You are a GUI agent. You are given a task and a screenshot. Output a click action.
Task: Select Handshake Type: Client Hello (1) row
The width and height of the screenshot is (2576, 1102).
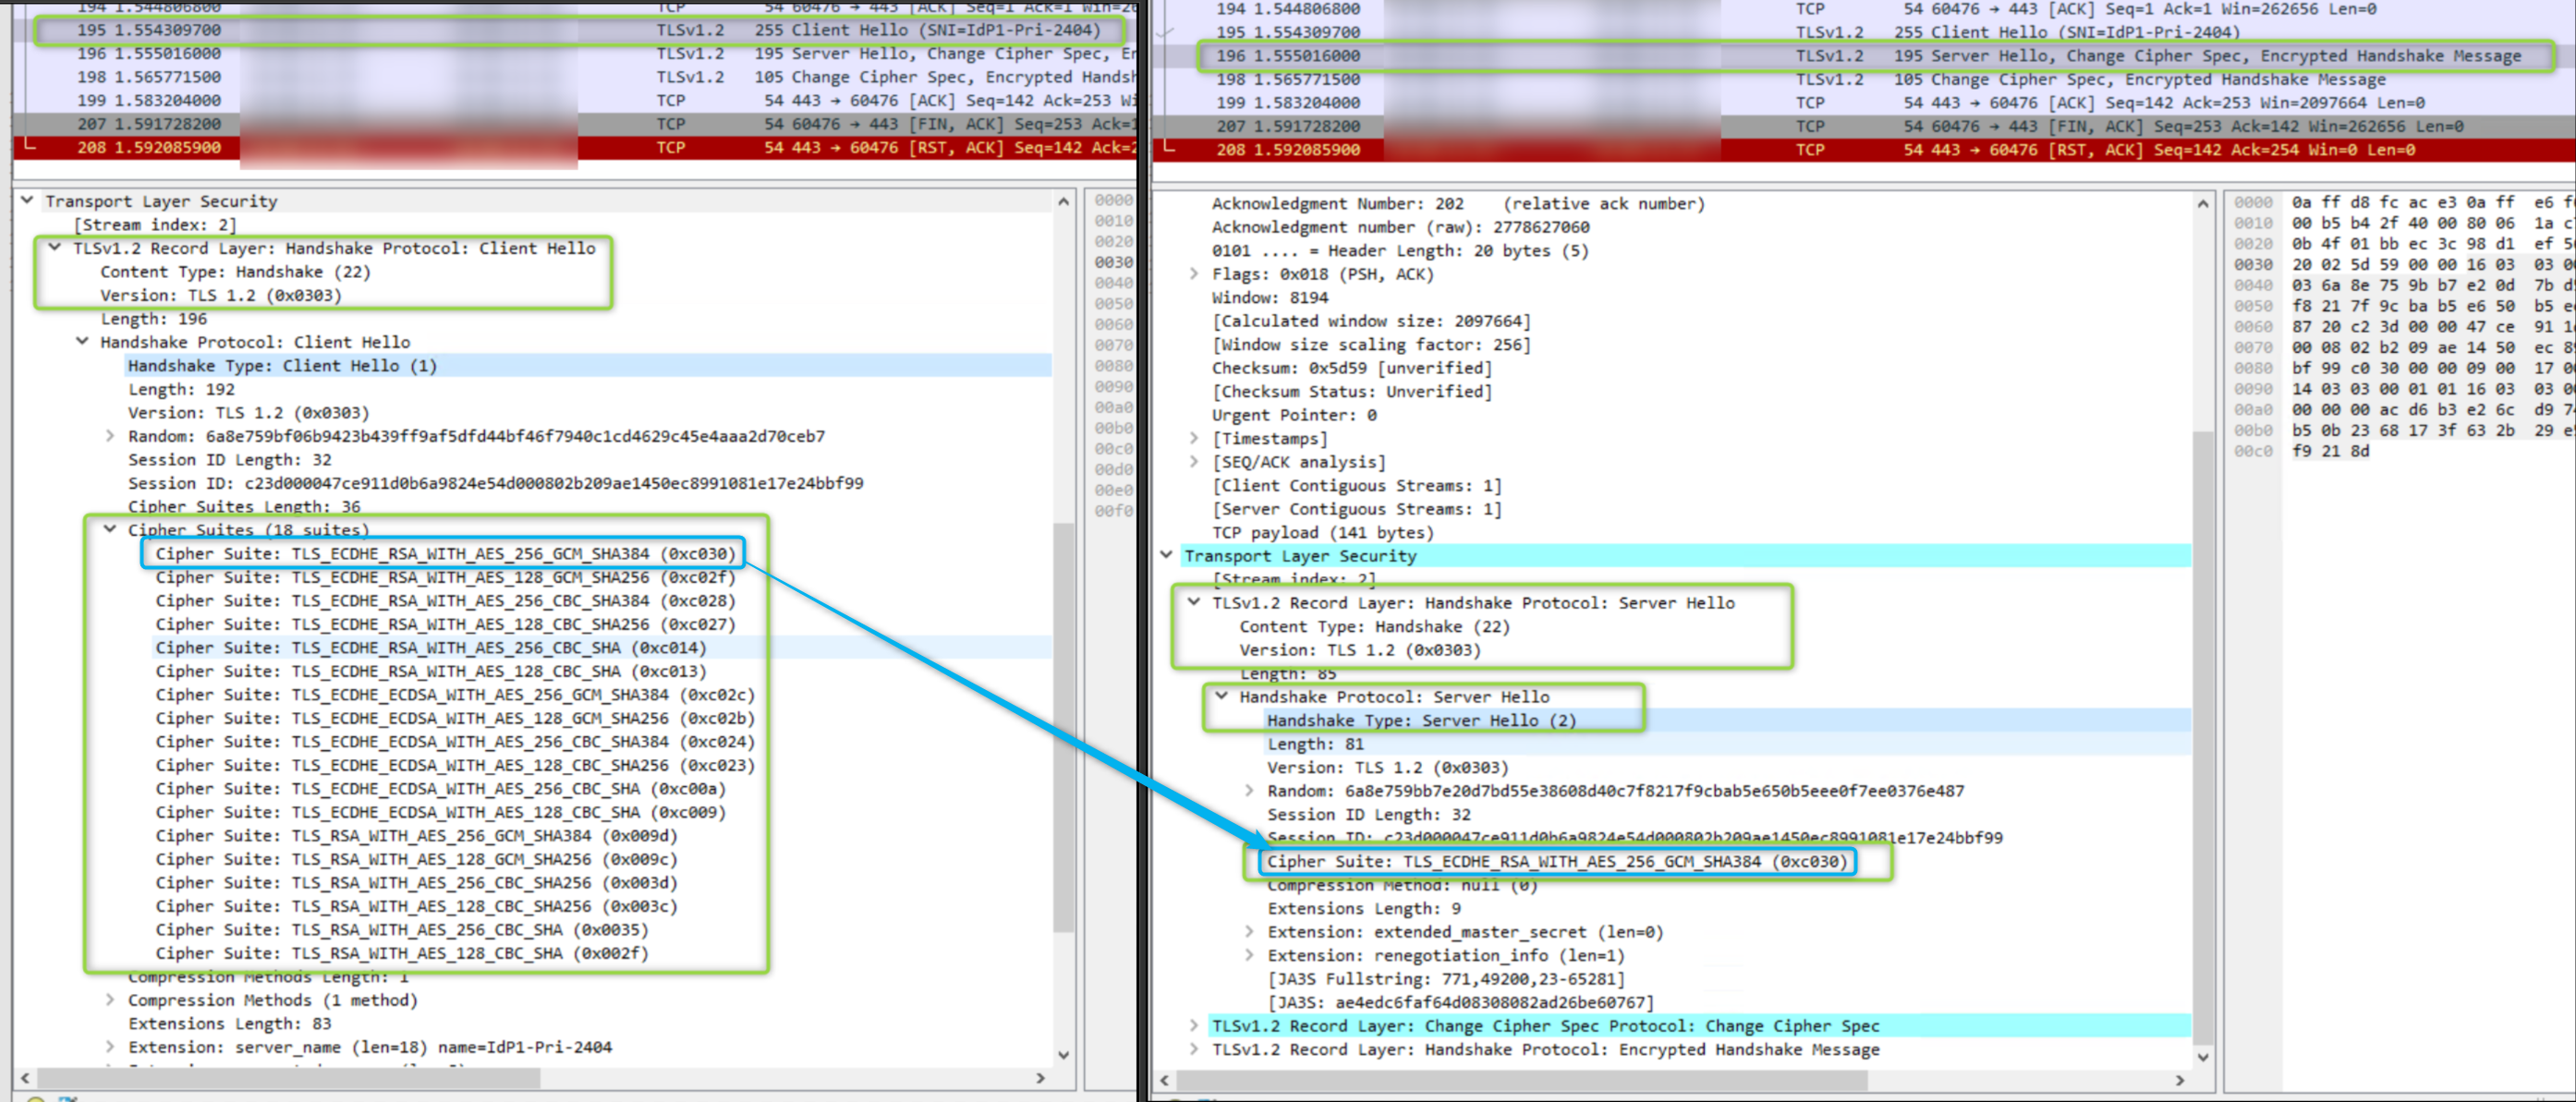point(588,366)
